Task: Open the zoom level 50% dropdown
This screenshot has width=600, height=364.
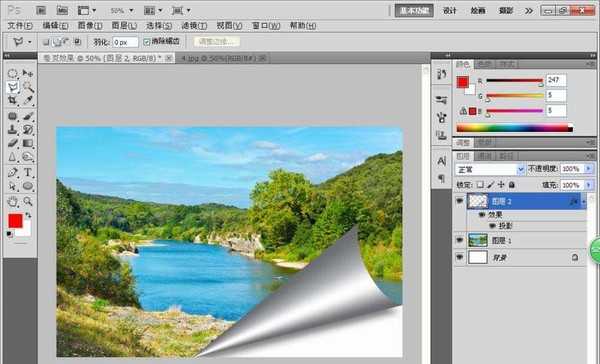Action: (x=122, y=11)
